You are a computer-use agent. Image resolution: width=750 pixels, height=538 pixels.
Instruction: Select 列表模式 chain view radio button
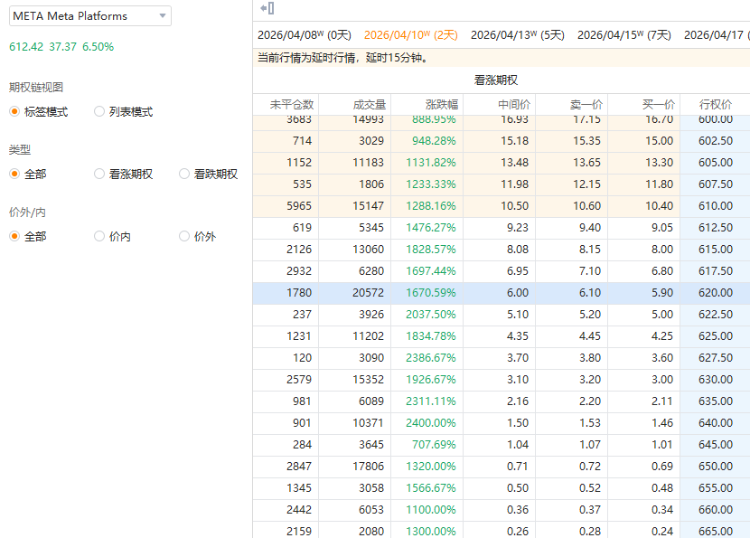tap(100, 112)
